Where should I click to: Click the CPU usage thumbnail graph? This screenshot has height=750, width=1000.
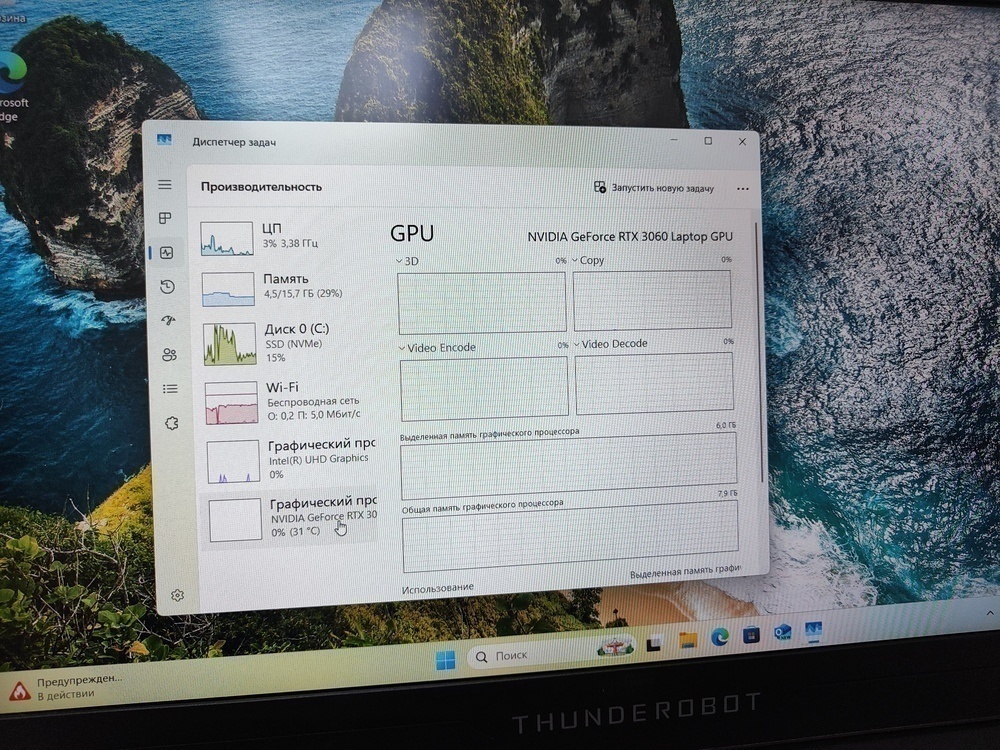click(x=226, y=239)
